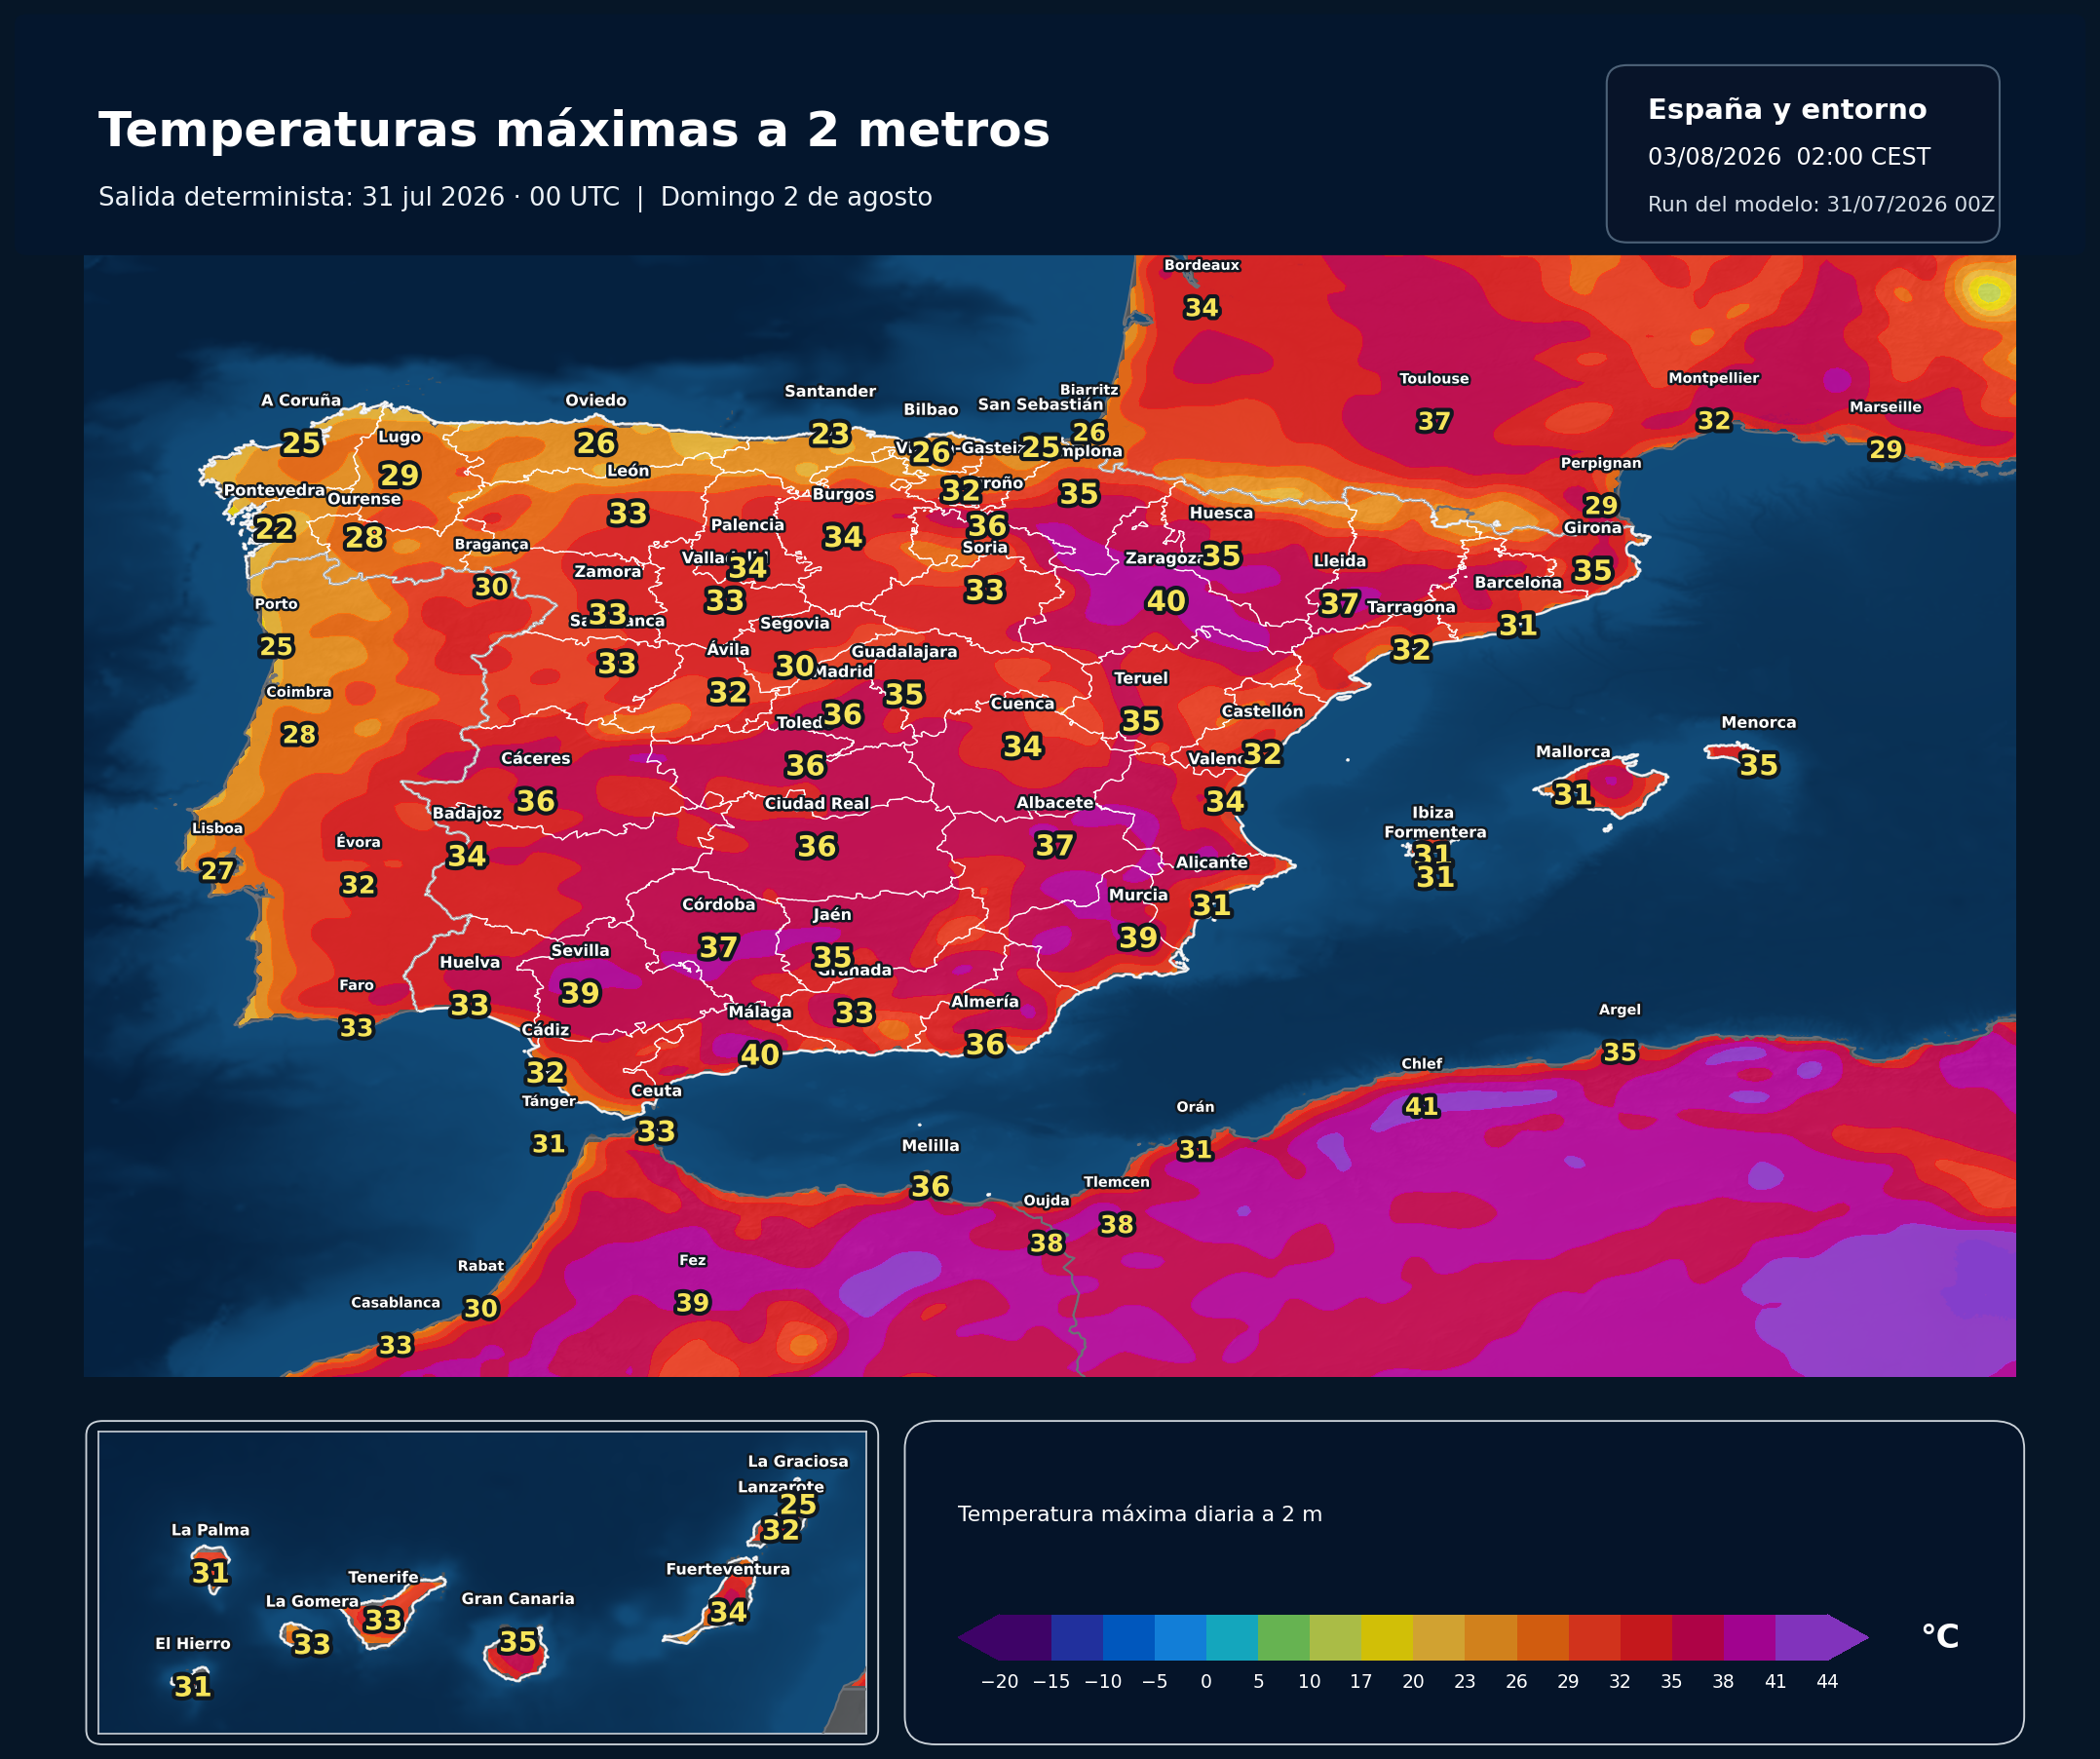Click the legend title 'Temperatura máxima diaria a 2 m'
This screenshot has width=2100, height=1759.
(x=1140, y=1514)
